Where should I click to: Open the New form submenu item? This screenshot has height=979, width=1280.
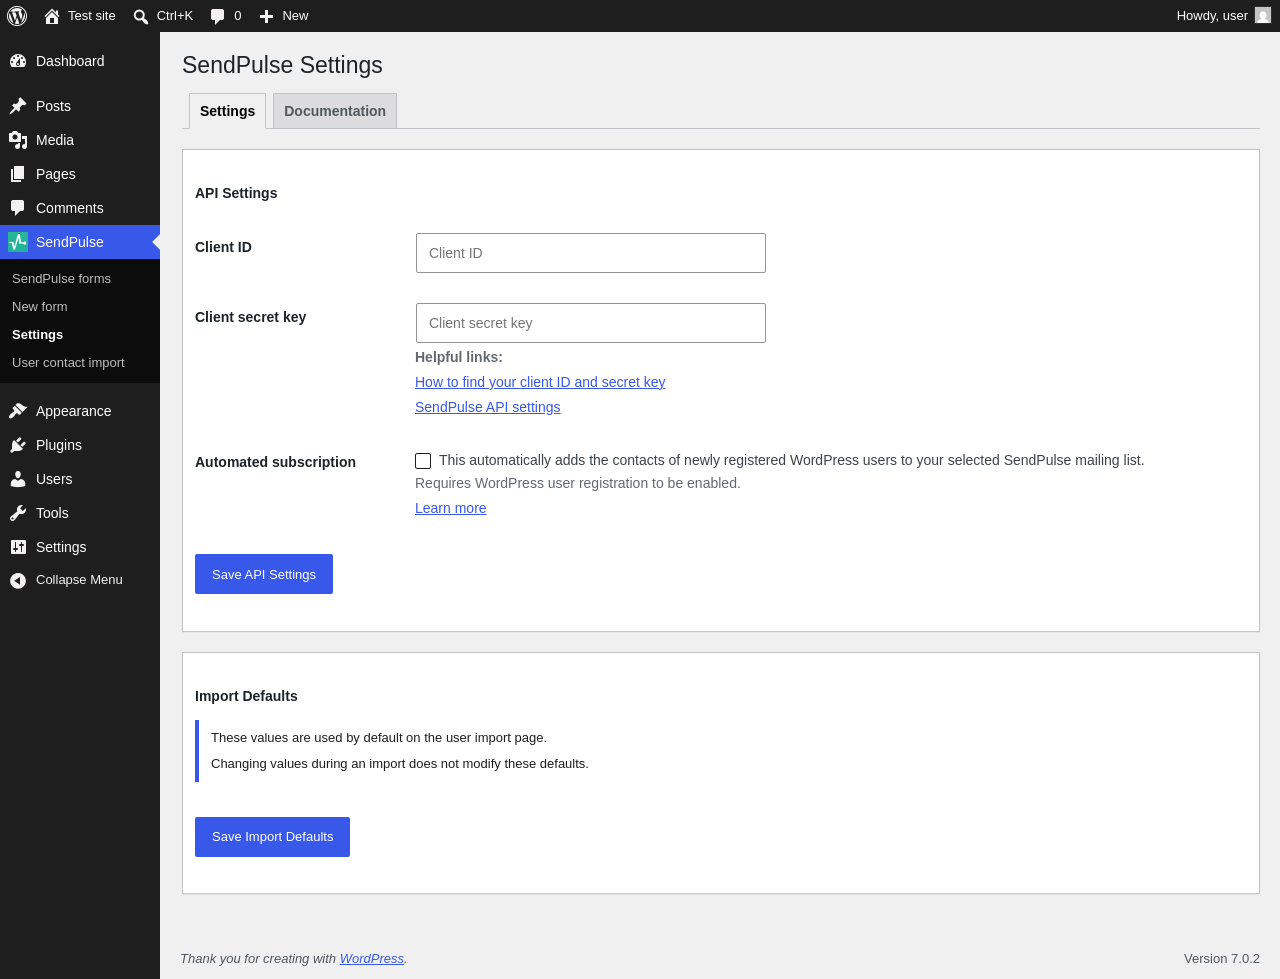40,307
